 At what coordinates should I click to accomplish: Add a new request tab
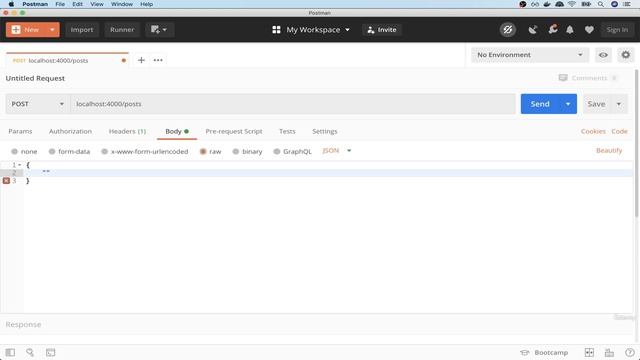141,60
